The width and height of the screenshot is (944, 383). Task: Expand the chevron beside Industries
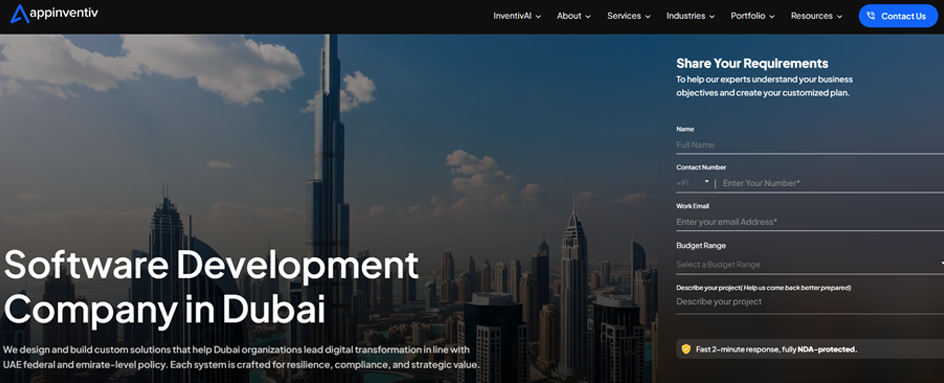click(712, 17)
